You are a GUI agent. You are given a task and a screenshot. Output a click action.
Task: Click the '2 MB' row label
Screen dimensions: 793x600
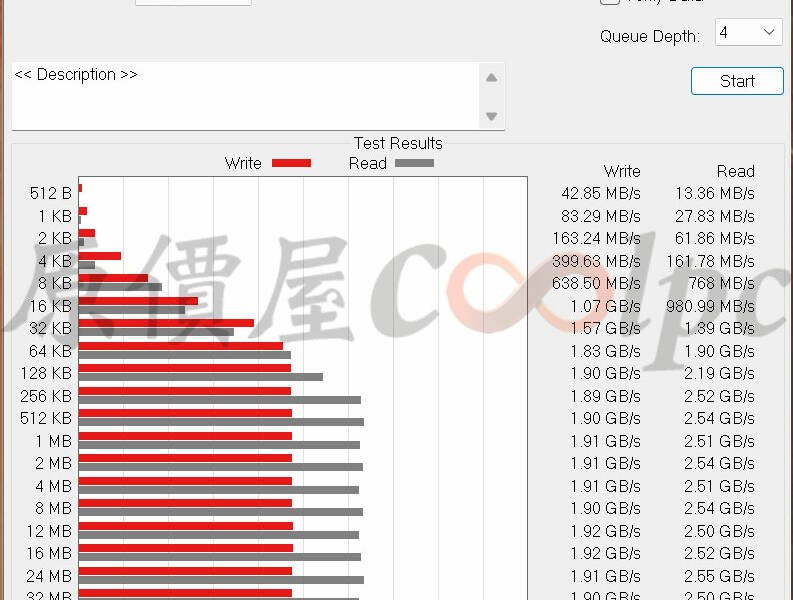(54, 463)
